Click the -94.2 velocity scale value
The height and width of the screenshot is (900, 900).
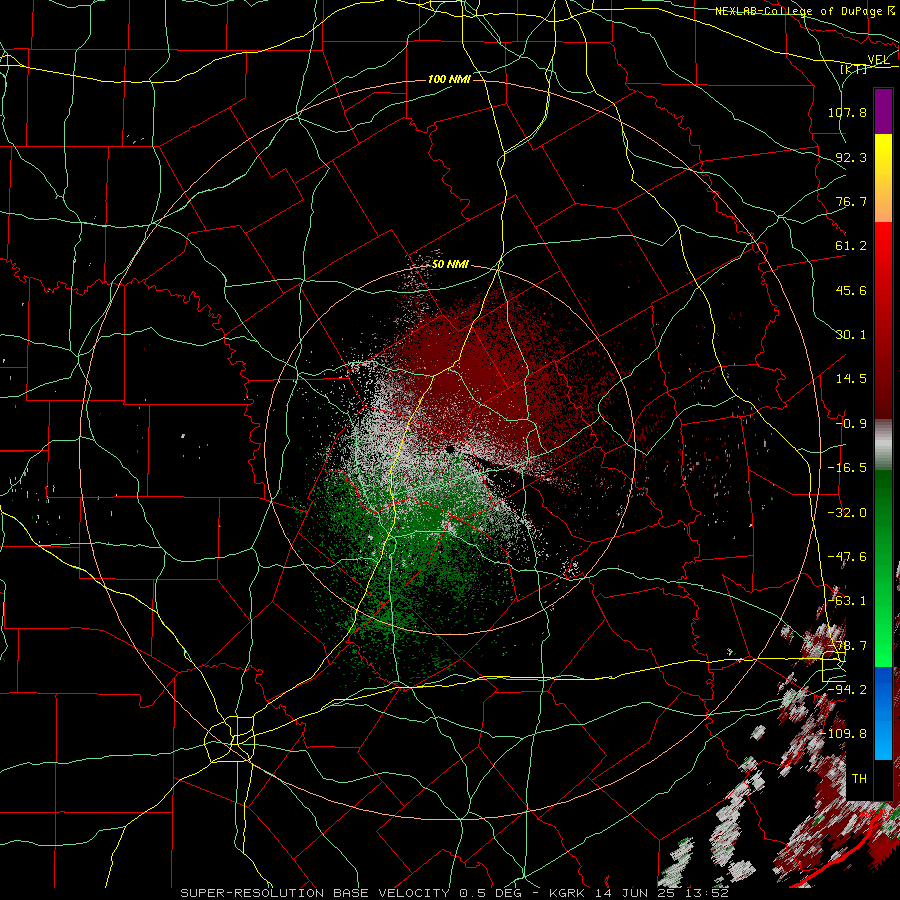click(x=847, y=689)
